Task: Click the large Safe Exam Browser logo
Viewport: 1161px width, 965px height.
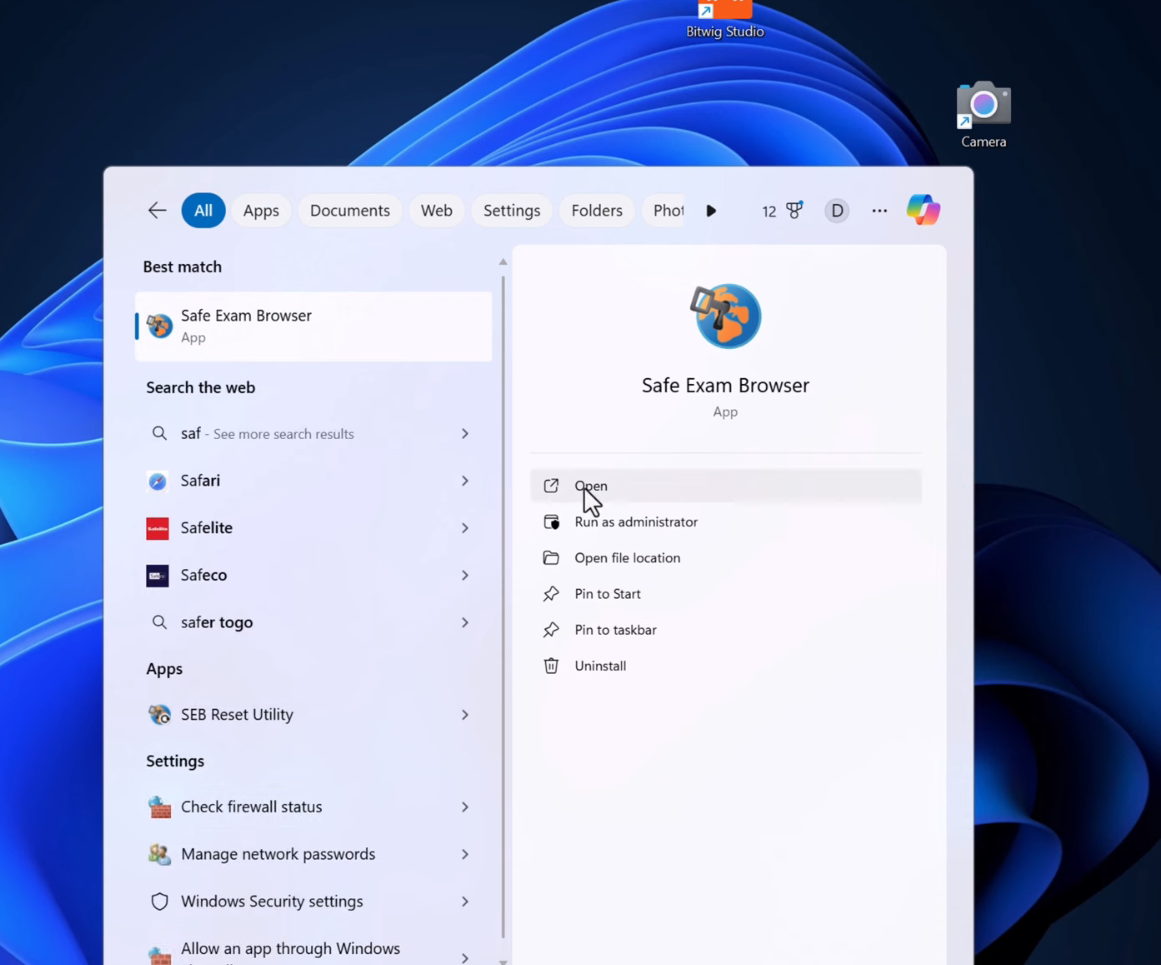Action: (x=726, y=316)
